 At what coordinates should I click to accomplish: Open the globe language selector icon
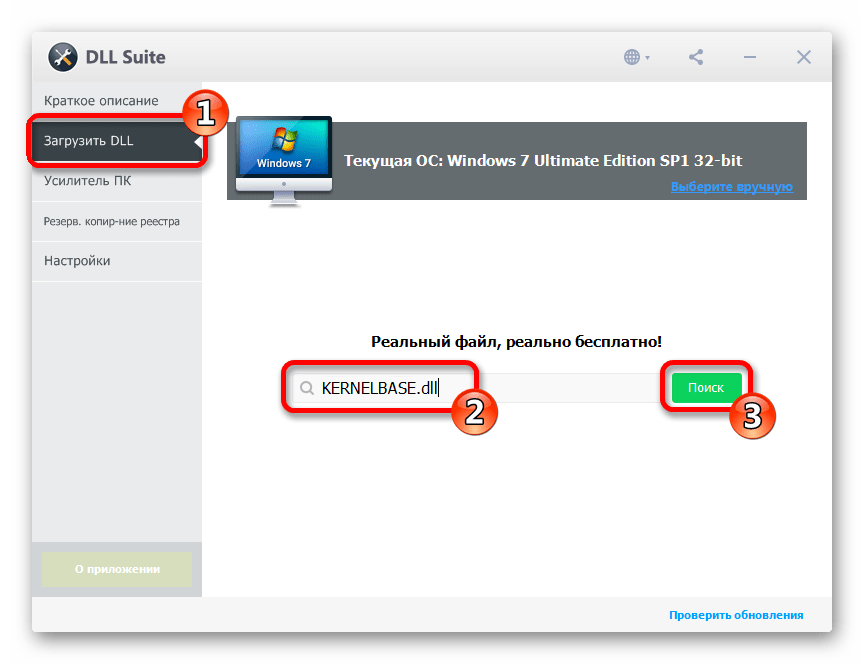(631, 57)
